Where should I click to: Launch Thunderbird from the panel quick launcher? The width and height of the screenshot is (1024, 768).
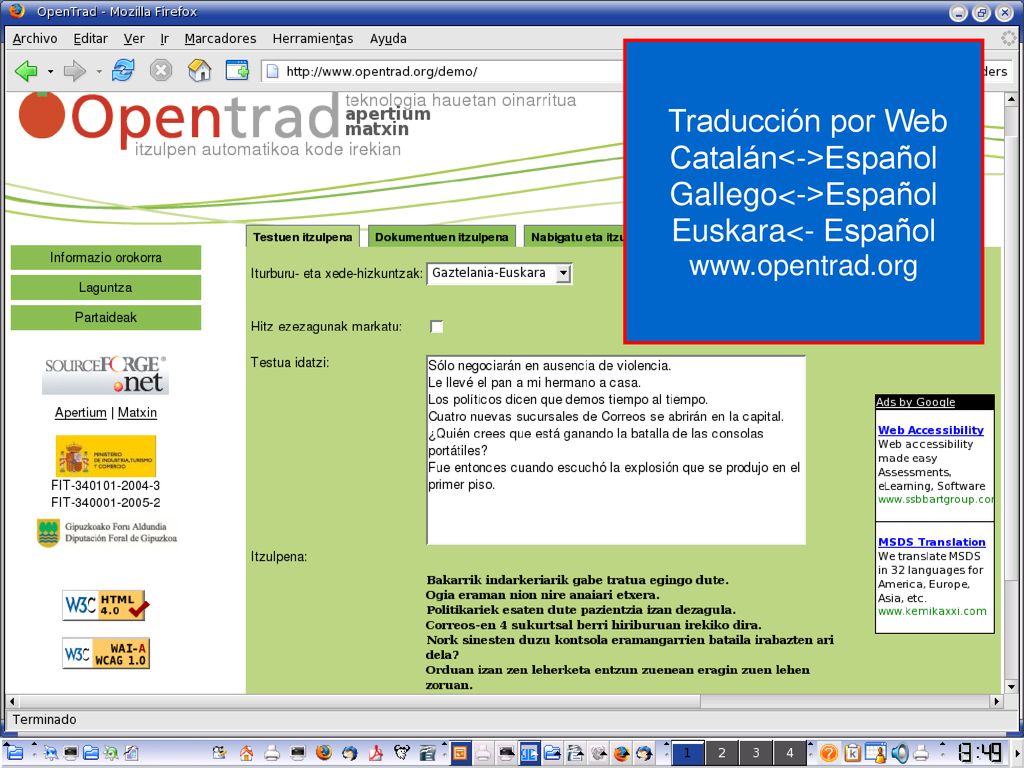pos(349,753)
